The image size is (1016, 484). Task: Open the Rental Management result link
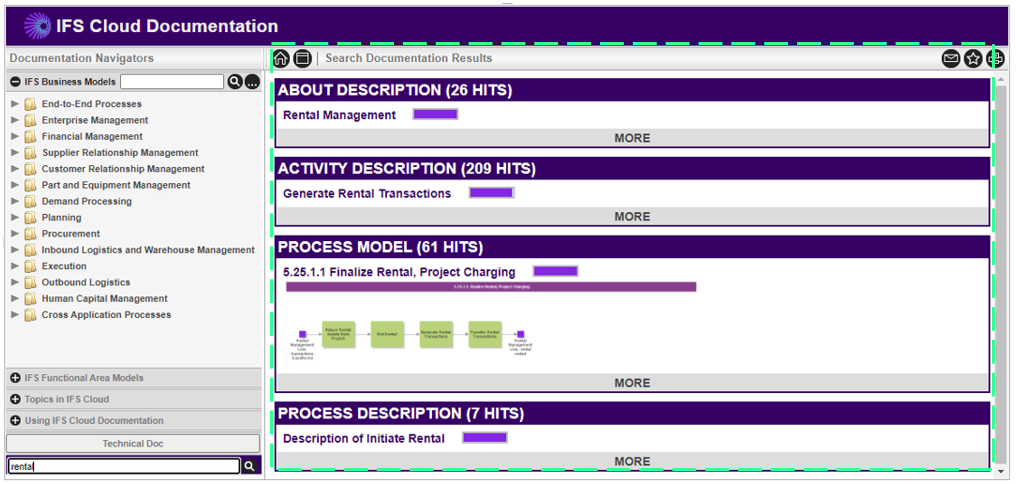(339, 115)
